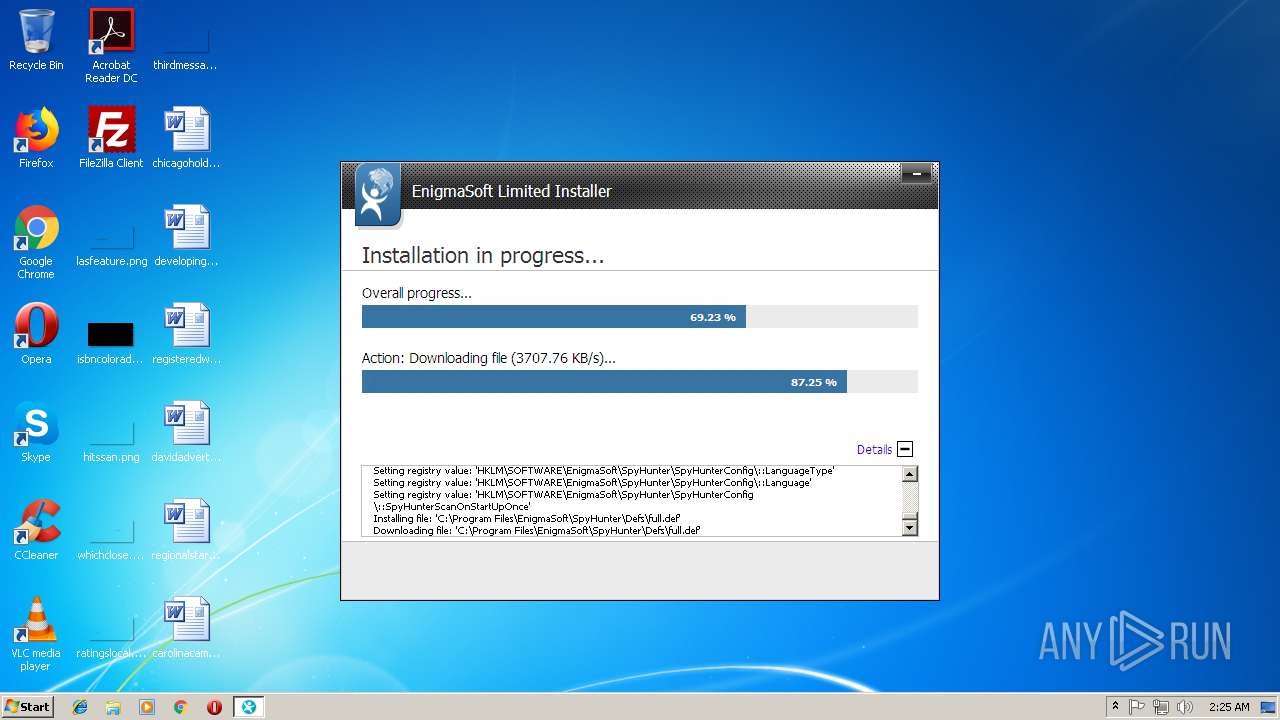
Task: Select the regionalstar... Word document
Action: (x=186, y=529)
